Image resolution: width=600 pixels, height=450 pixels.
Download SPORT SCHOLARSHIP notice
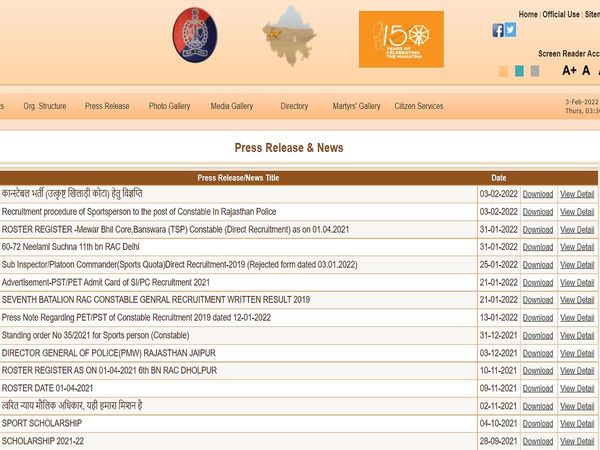pyautogui.click(x=538, y=424)
